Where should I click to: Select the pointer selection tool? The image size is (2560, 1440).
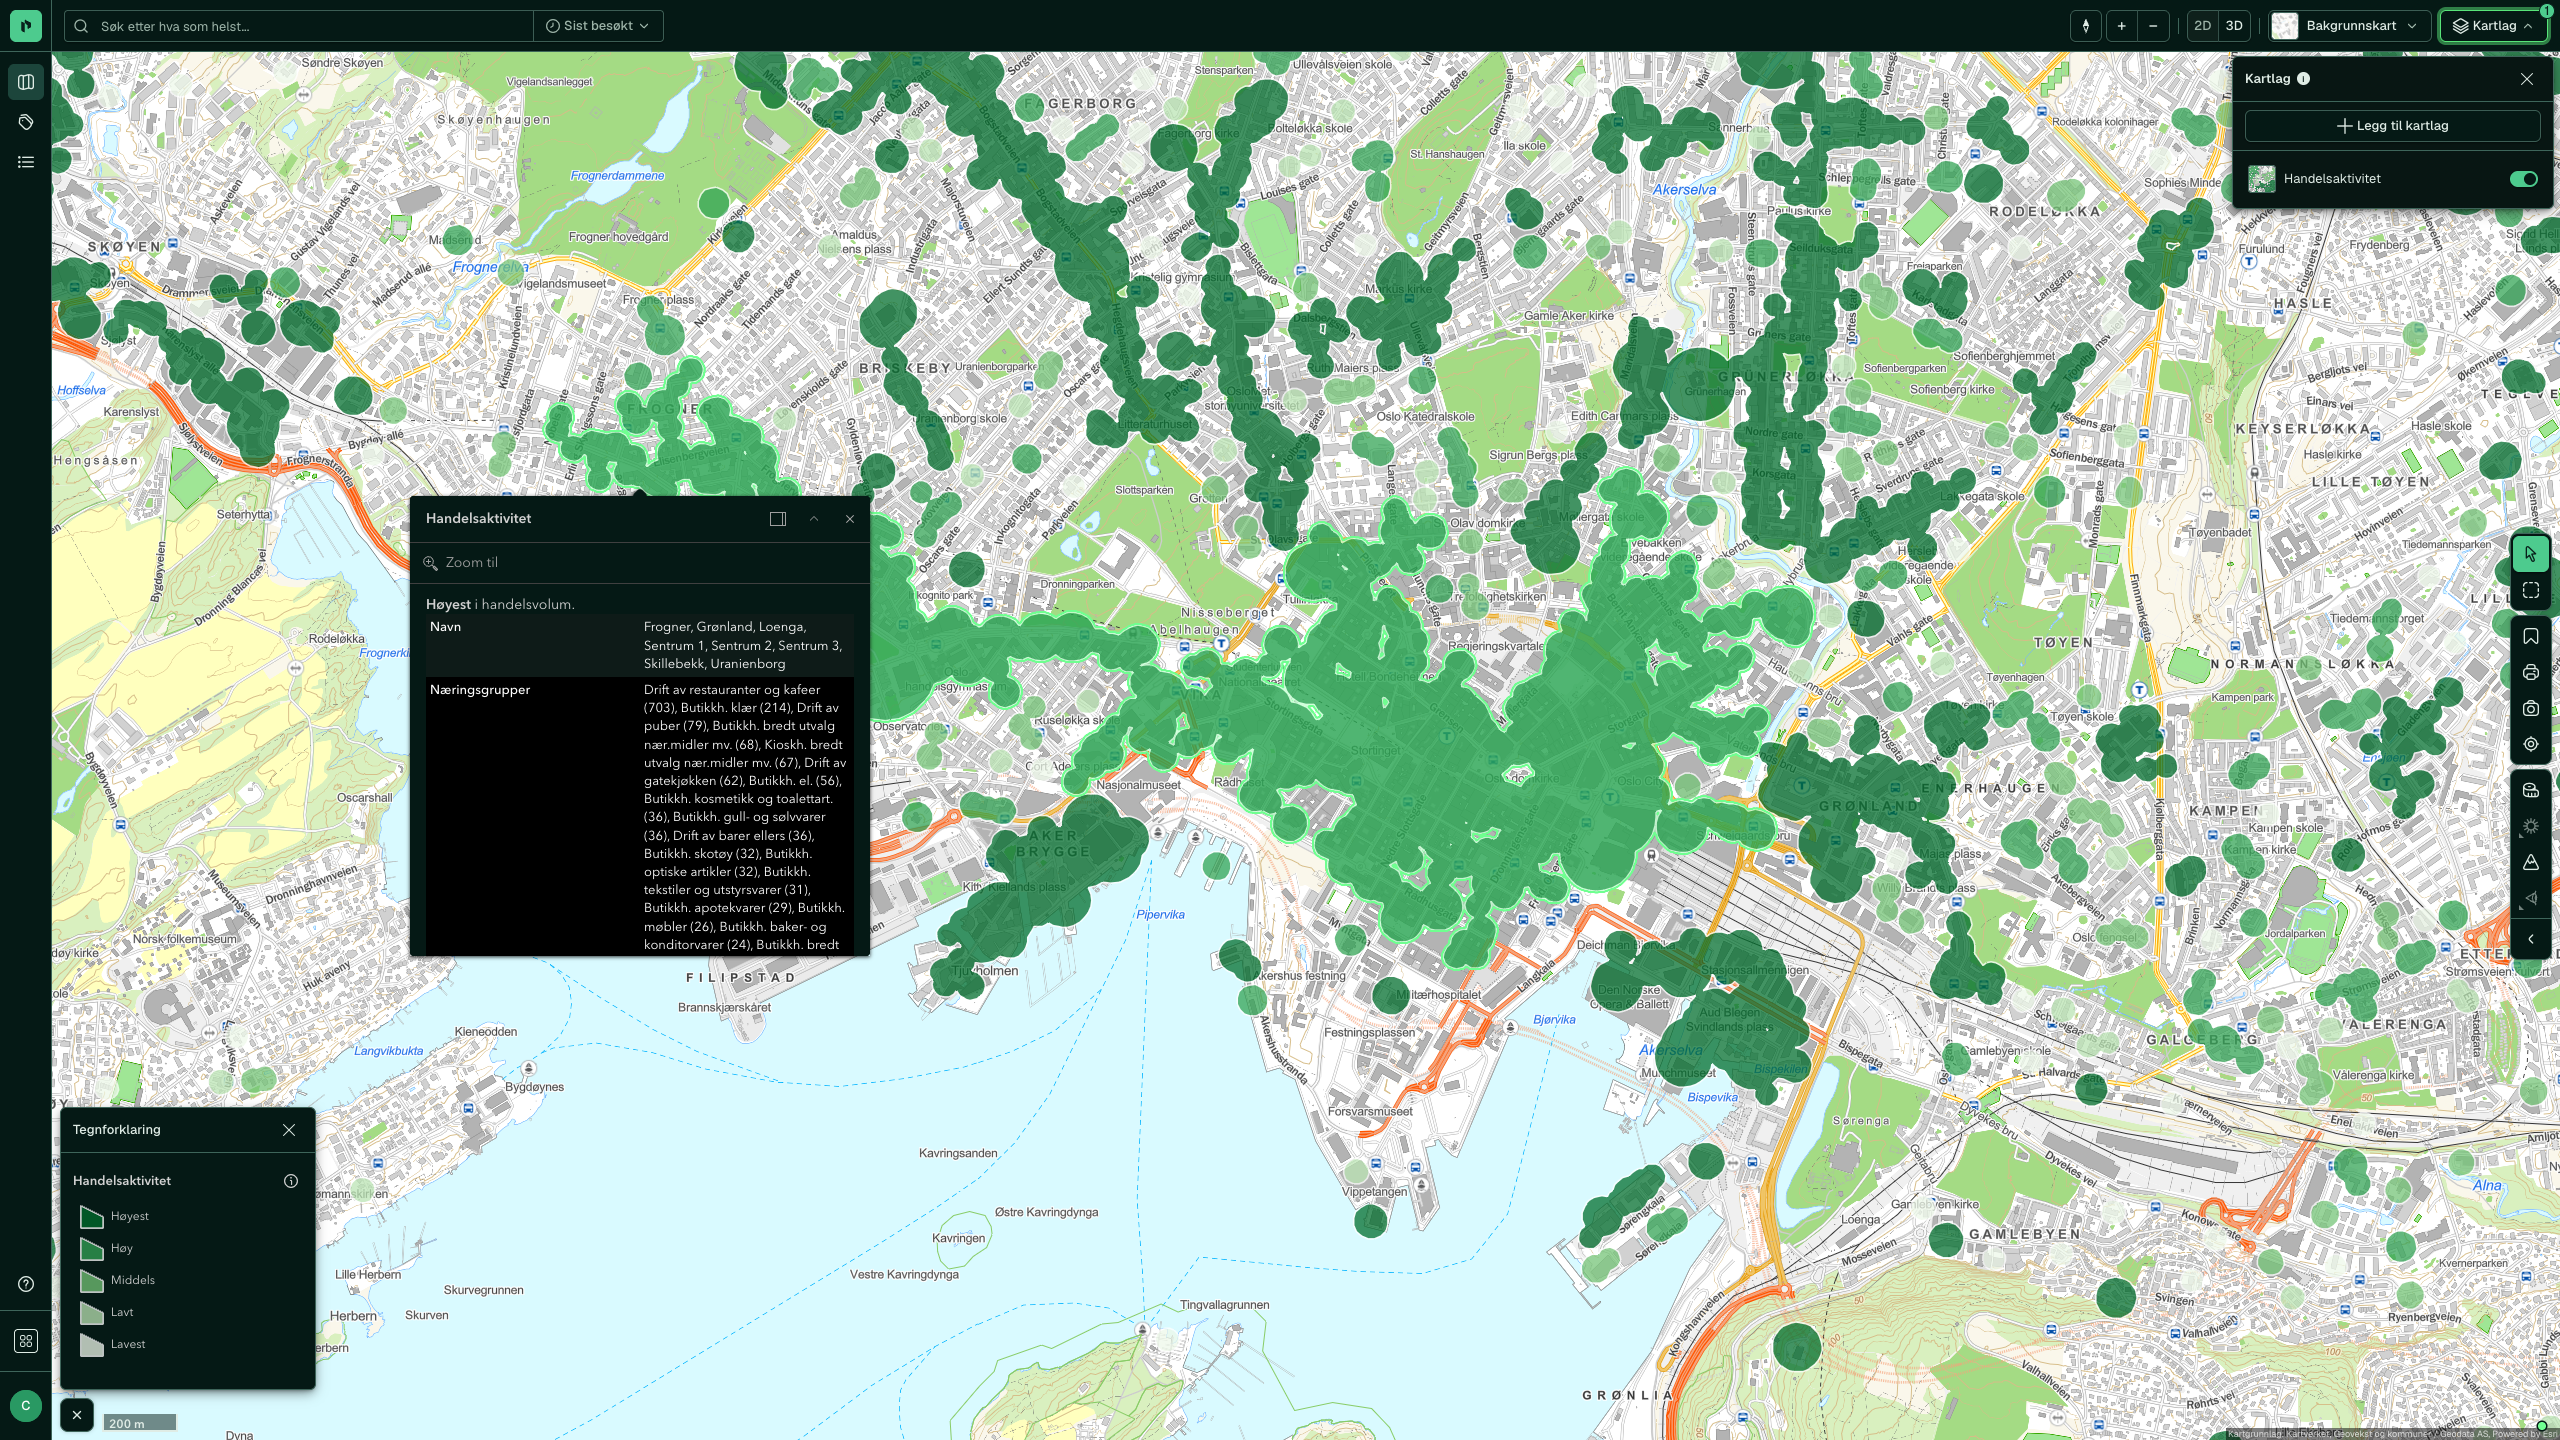[x=2531, y=553]
